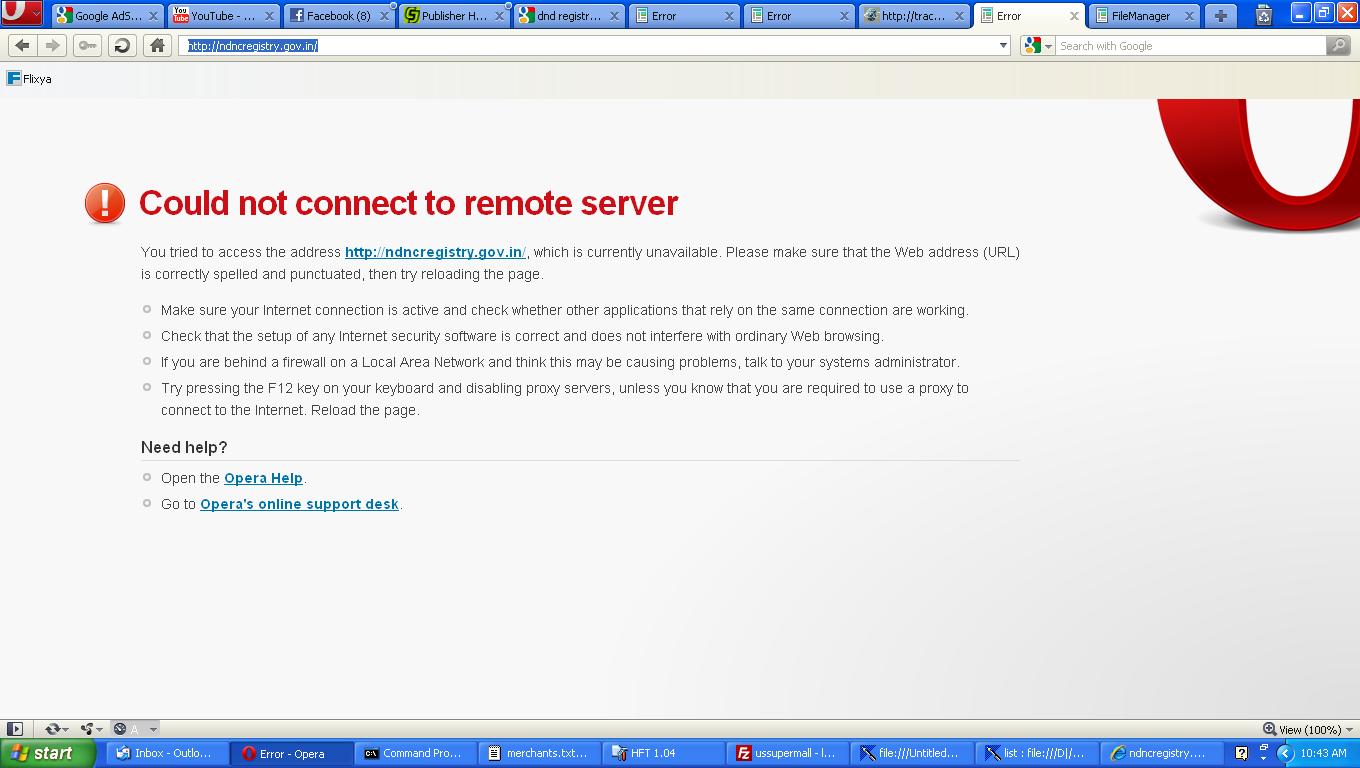Image resolution: width=1360 pixels, height=768 pixels.
Task: Click the password manager key icon
Action: click(x=88, y=46)
